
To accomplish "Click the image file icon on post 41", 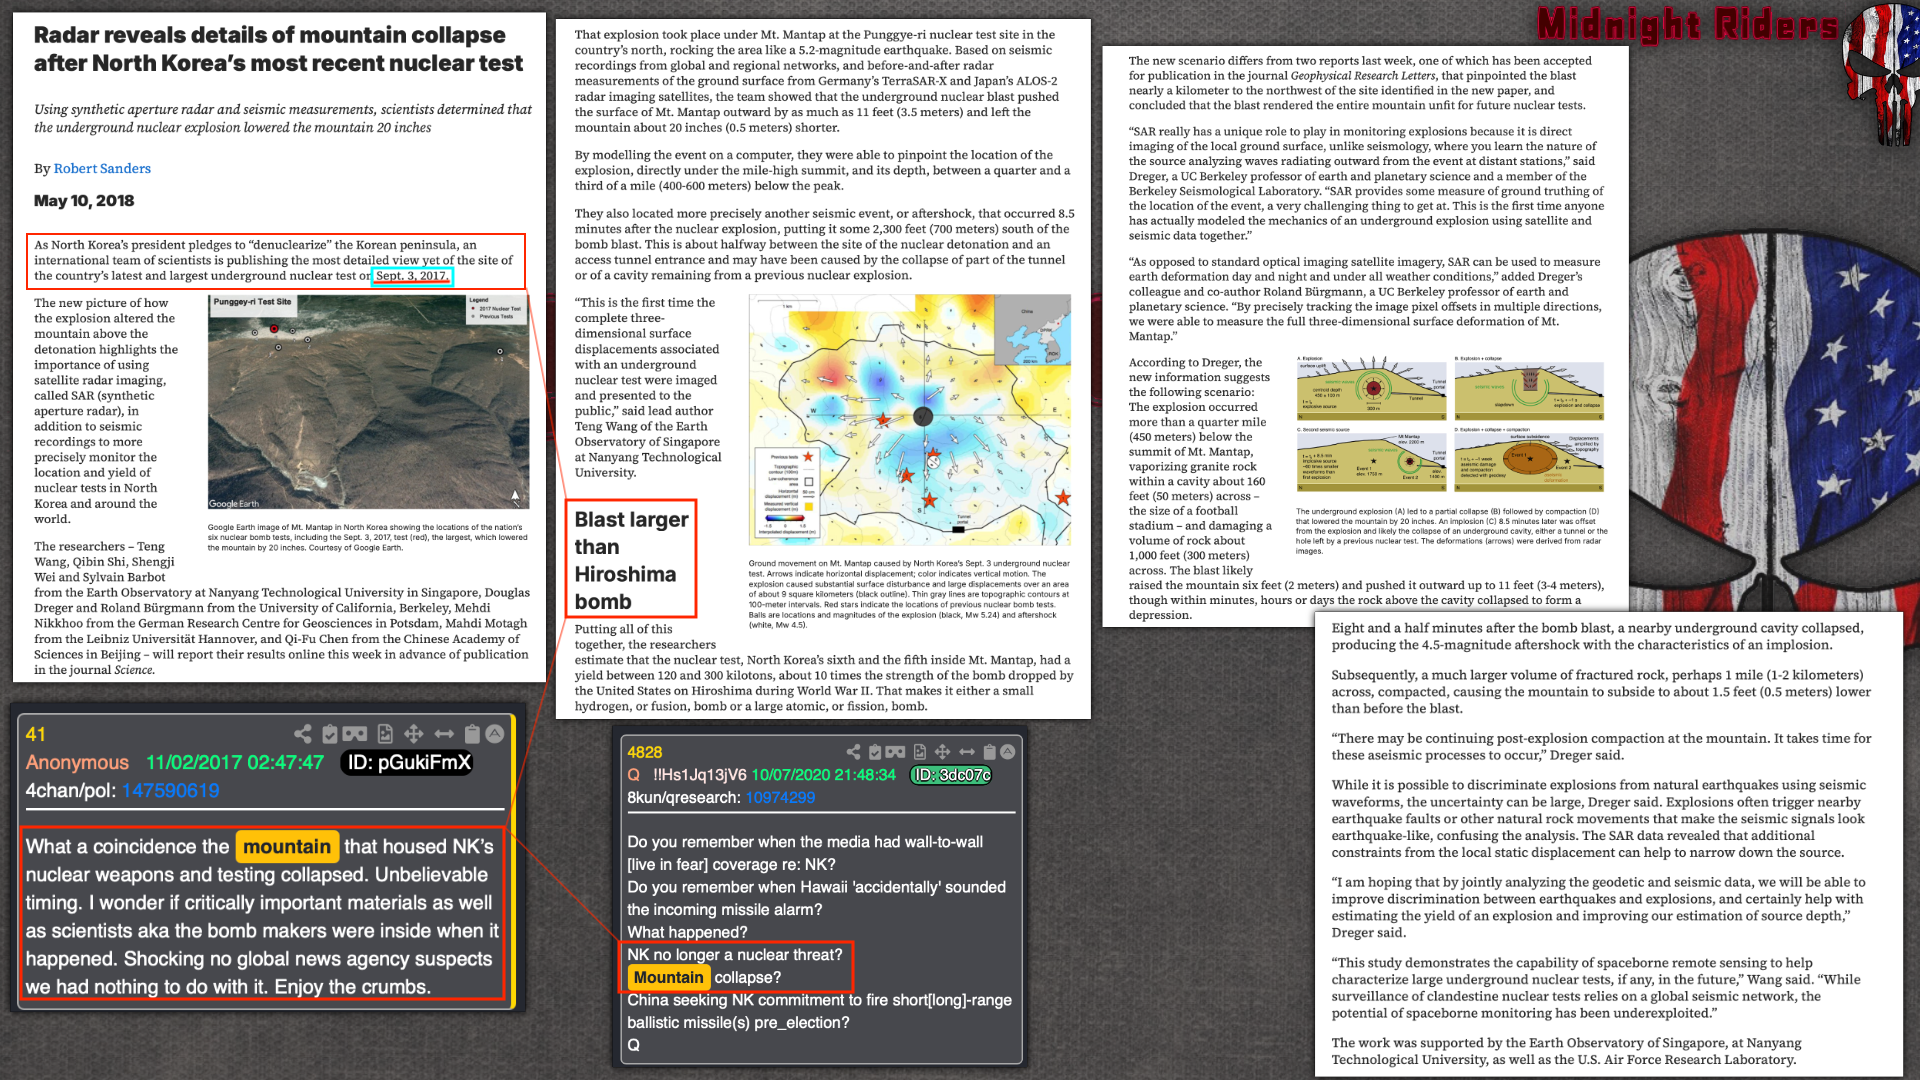I will [x=385, y=734].
